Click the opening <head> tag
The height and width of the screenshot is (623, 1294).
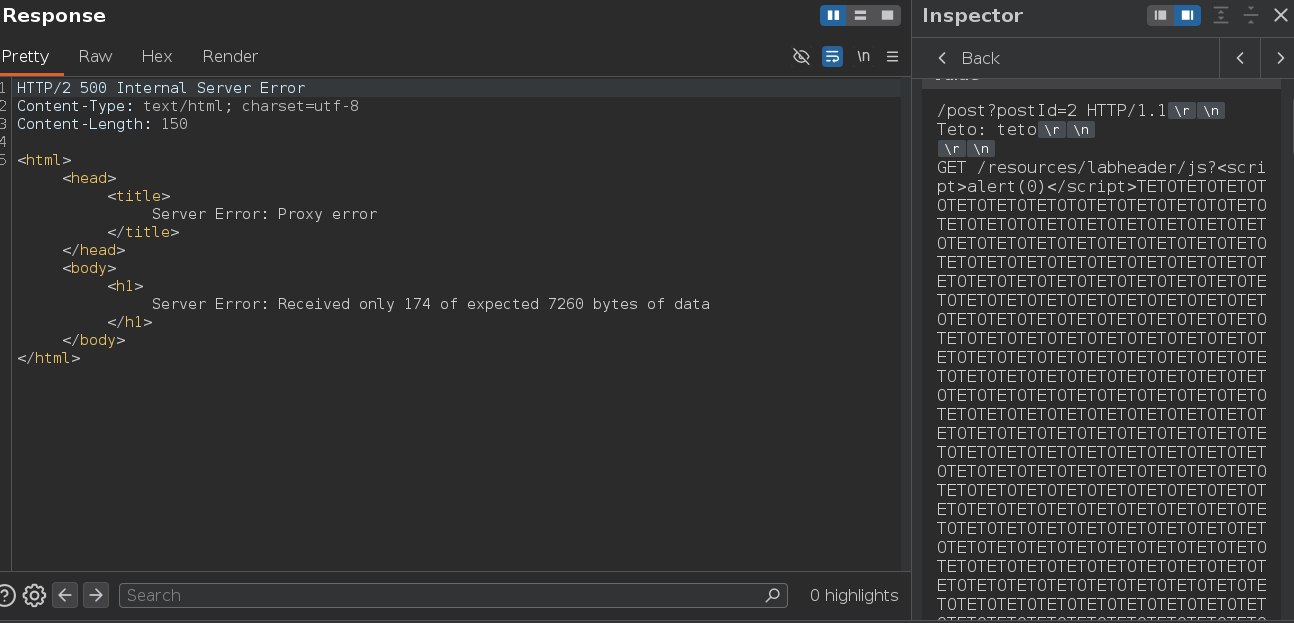[89, 178]
